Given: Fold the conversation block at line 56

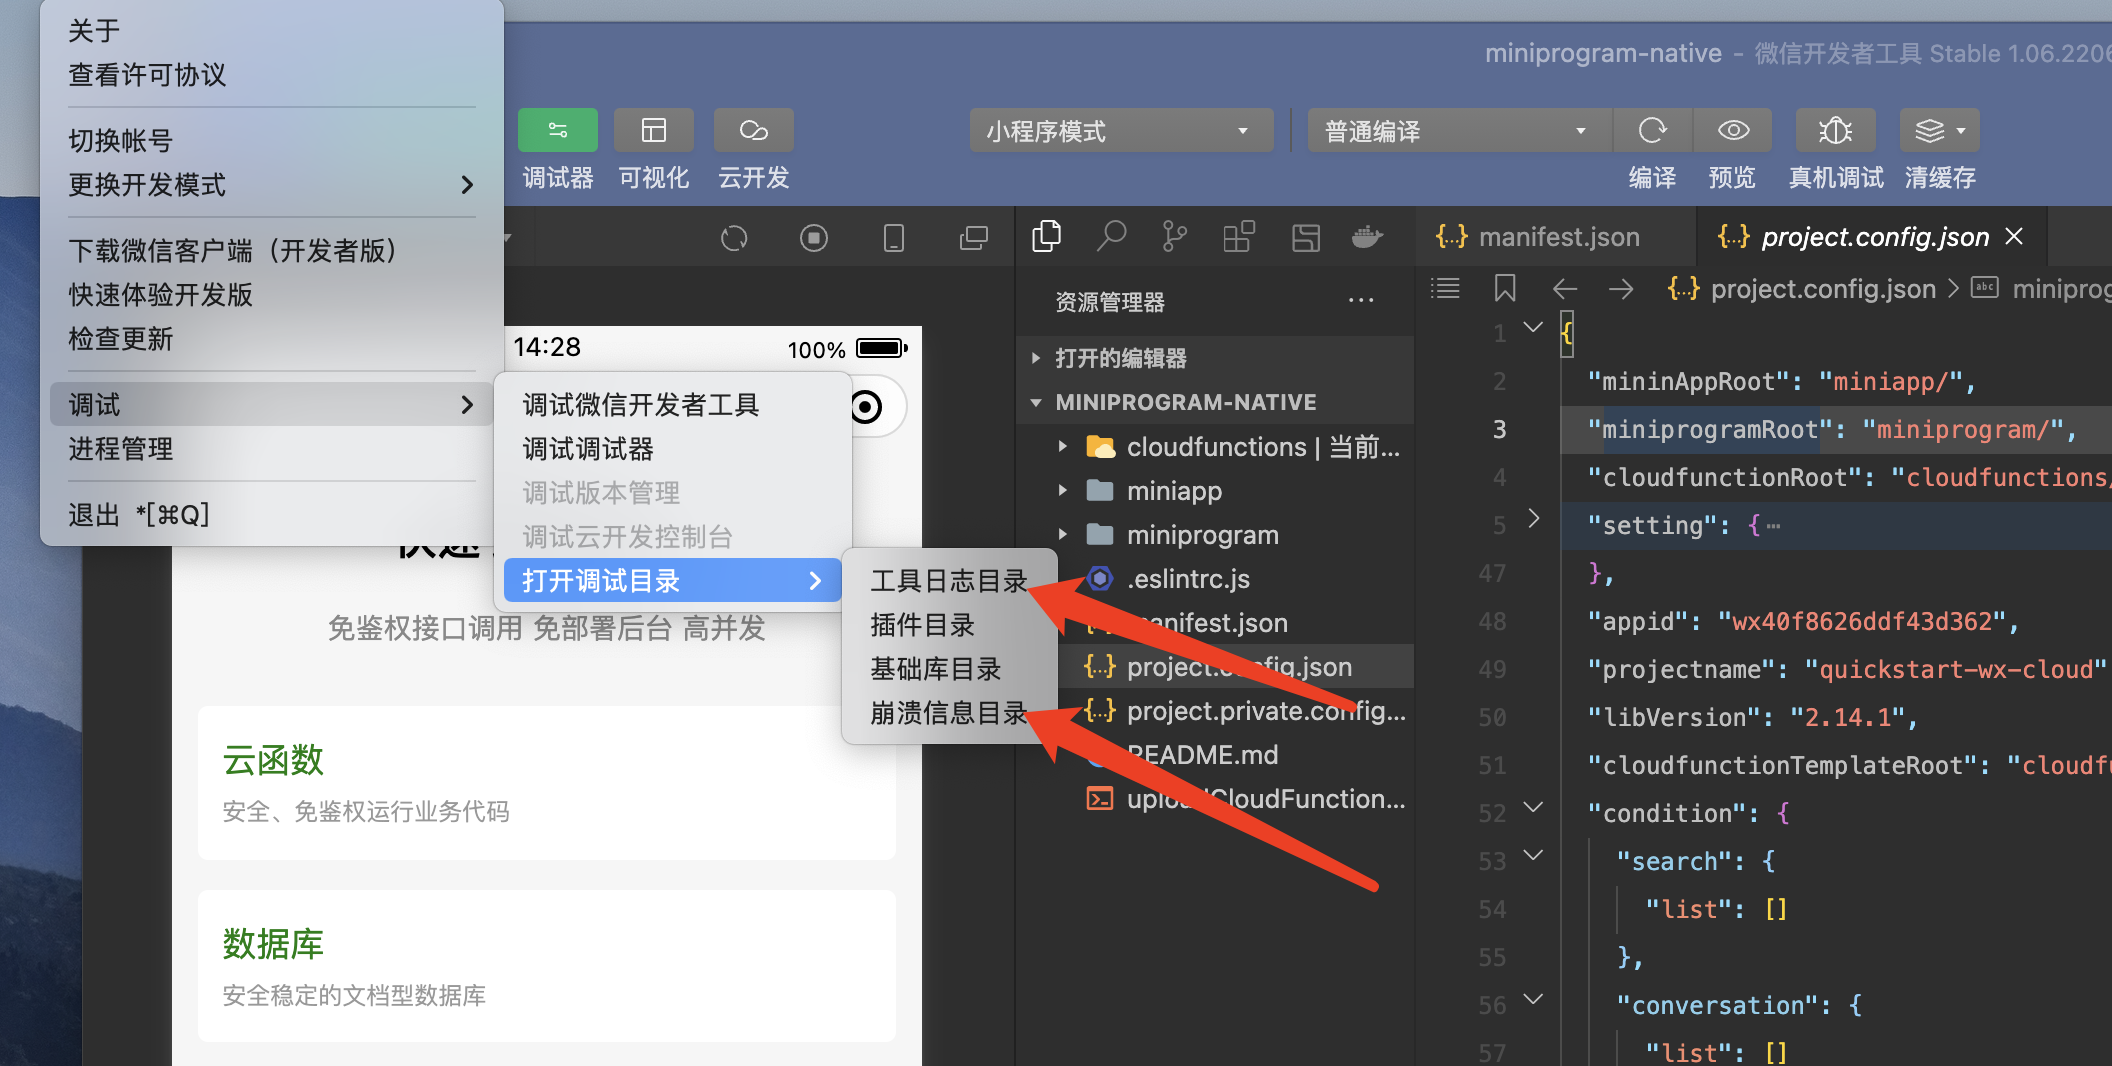Looking at the screenshot, I should click(1533, 998).
